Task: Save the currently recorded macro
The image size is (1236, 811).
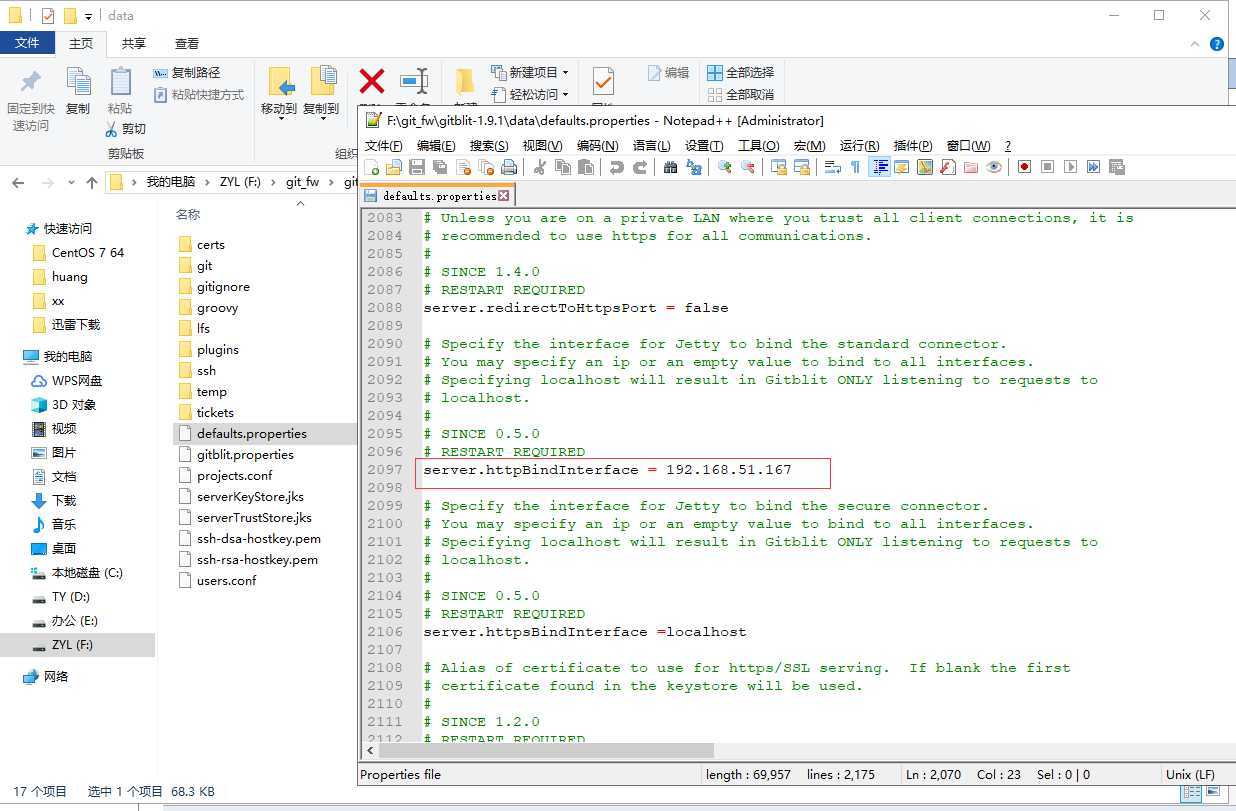Action: 1117,167
